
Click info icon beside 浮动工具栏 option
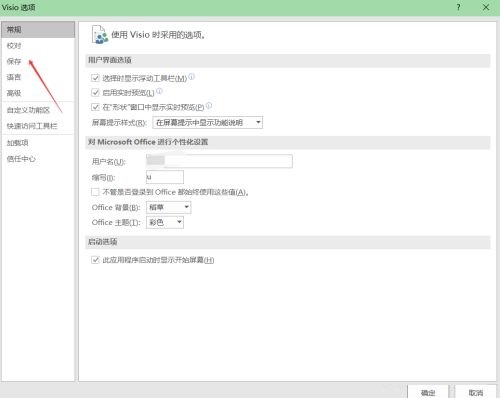[x=191, y=76]
